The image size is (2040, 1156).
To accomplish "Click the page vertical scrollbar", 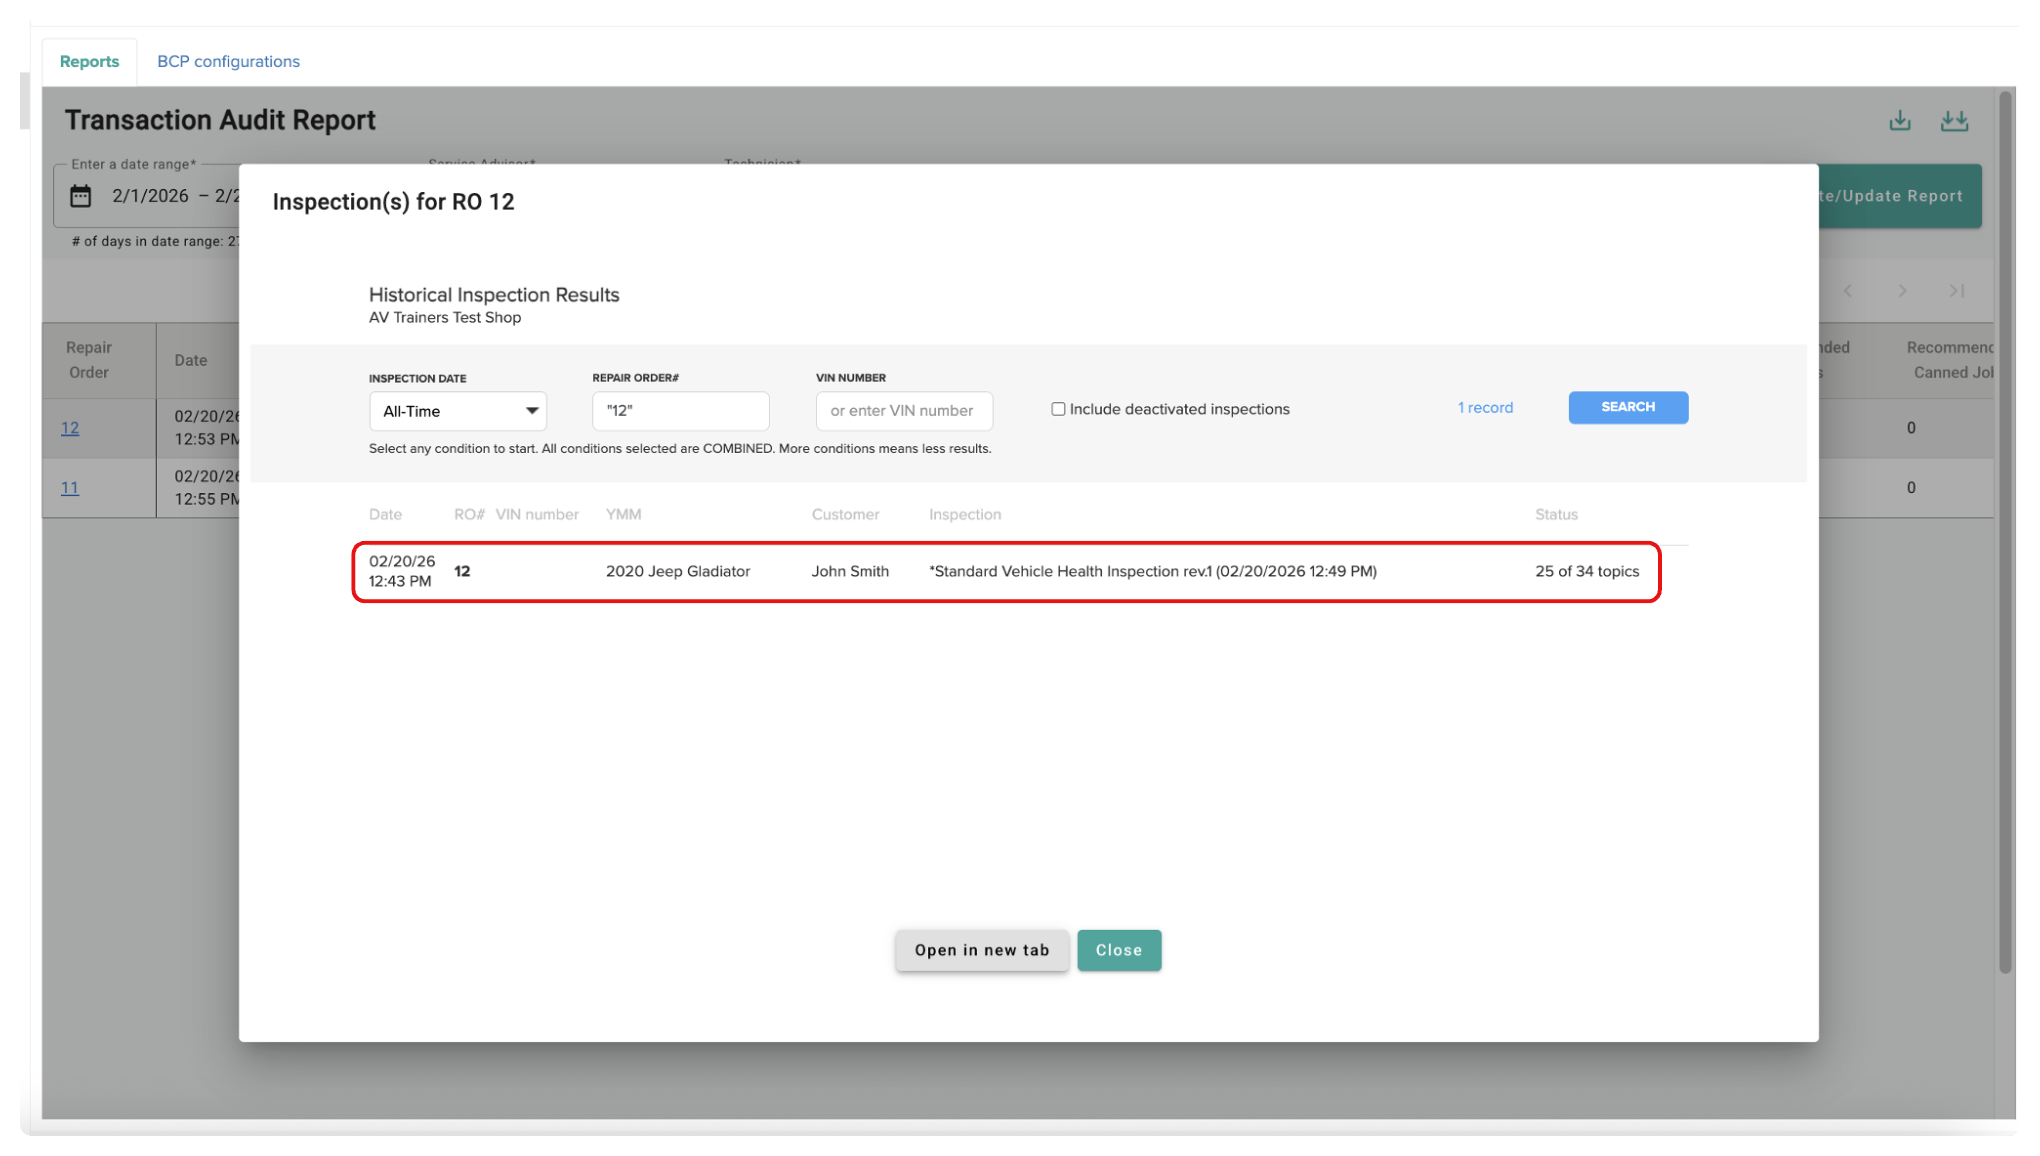I will pyautogui.click(x=2005, y=530).
